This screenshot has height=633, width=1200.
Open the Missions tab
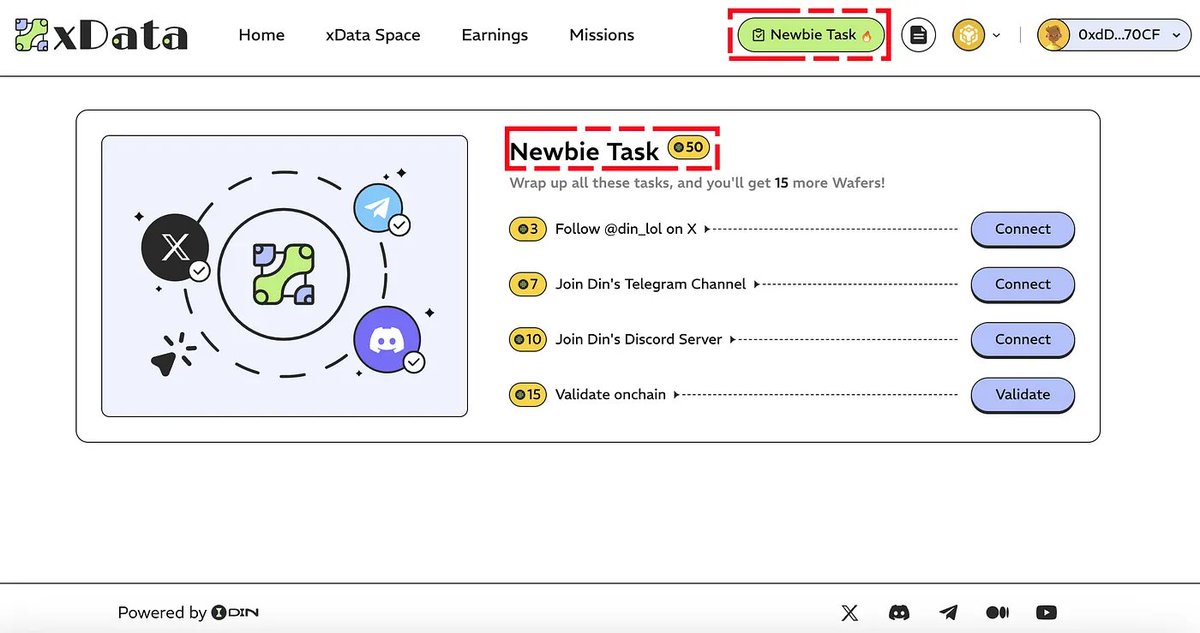point(602,35)
